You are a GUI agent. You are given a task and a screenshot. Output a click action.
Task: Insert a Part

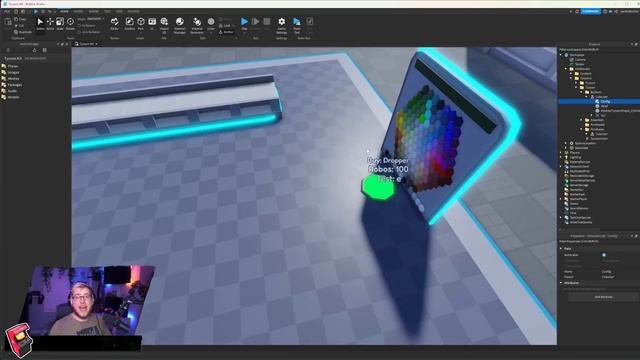click(x=141, y=24)
